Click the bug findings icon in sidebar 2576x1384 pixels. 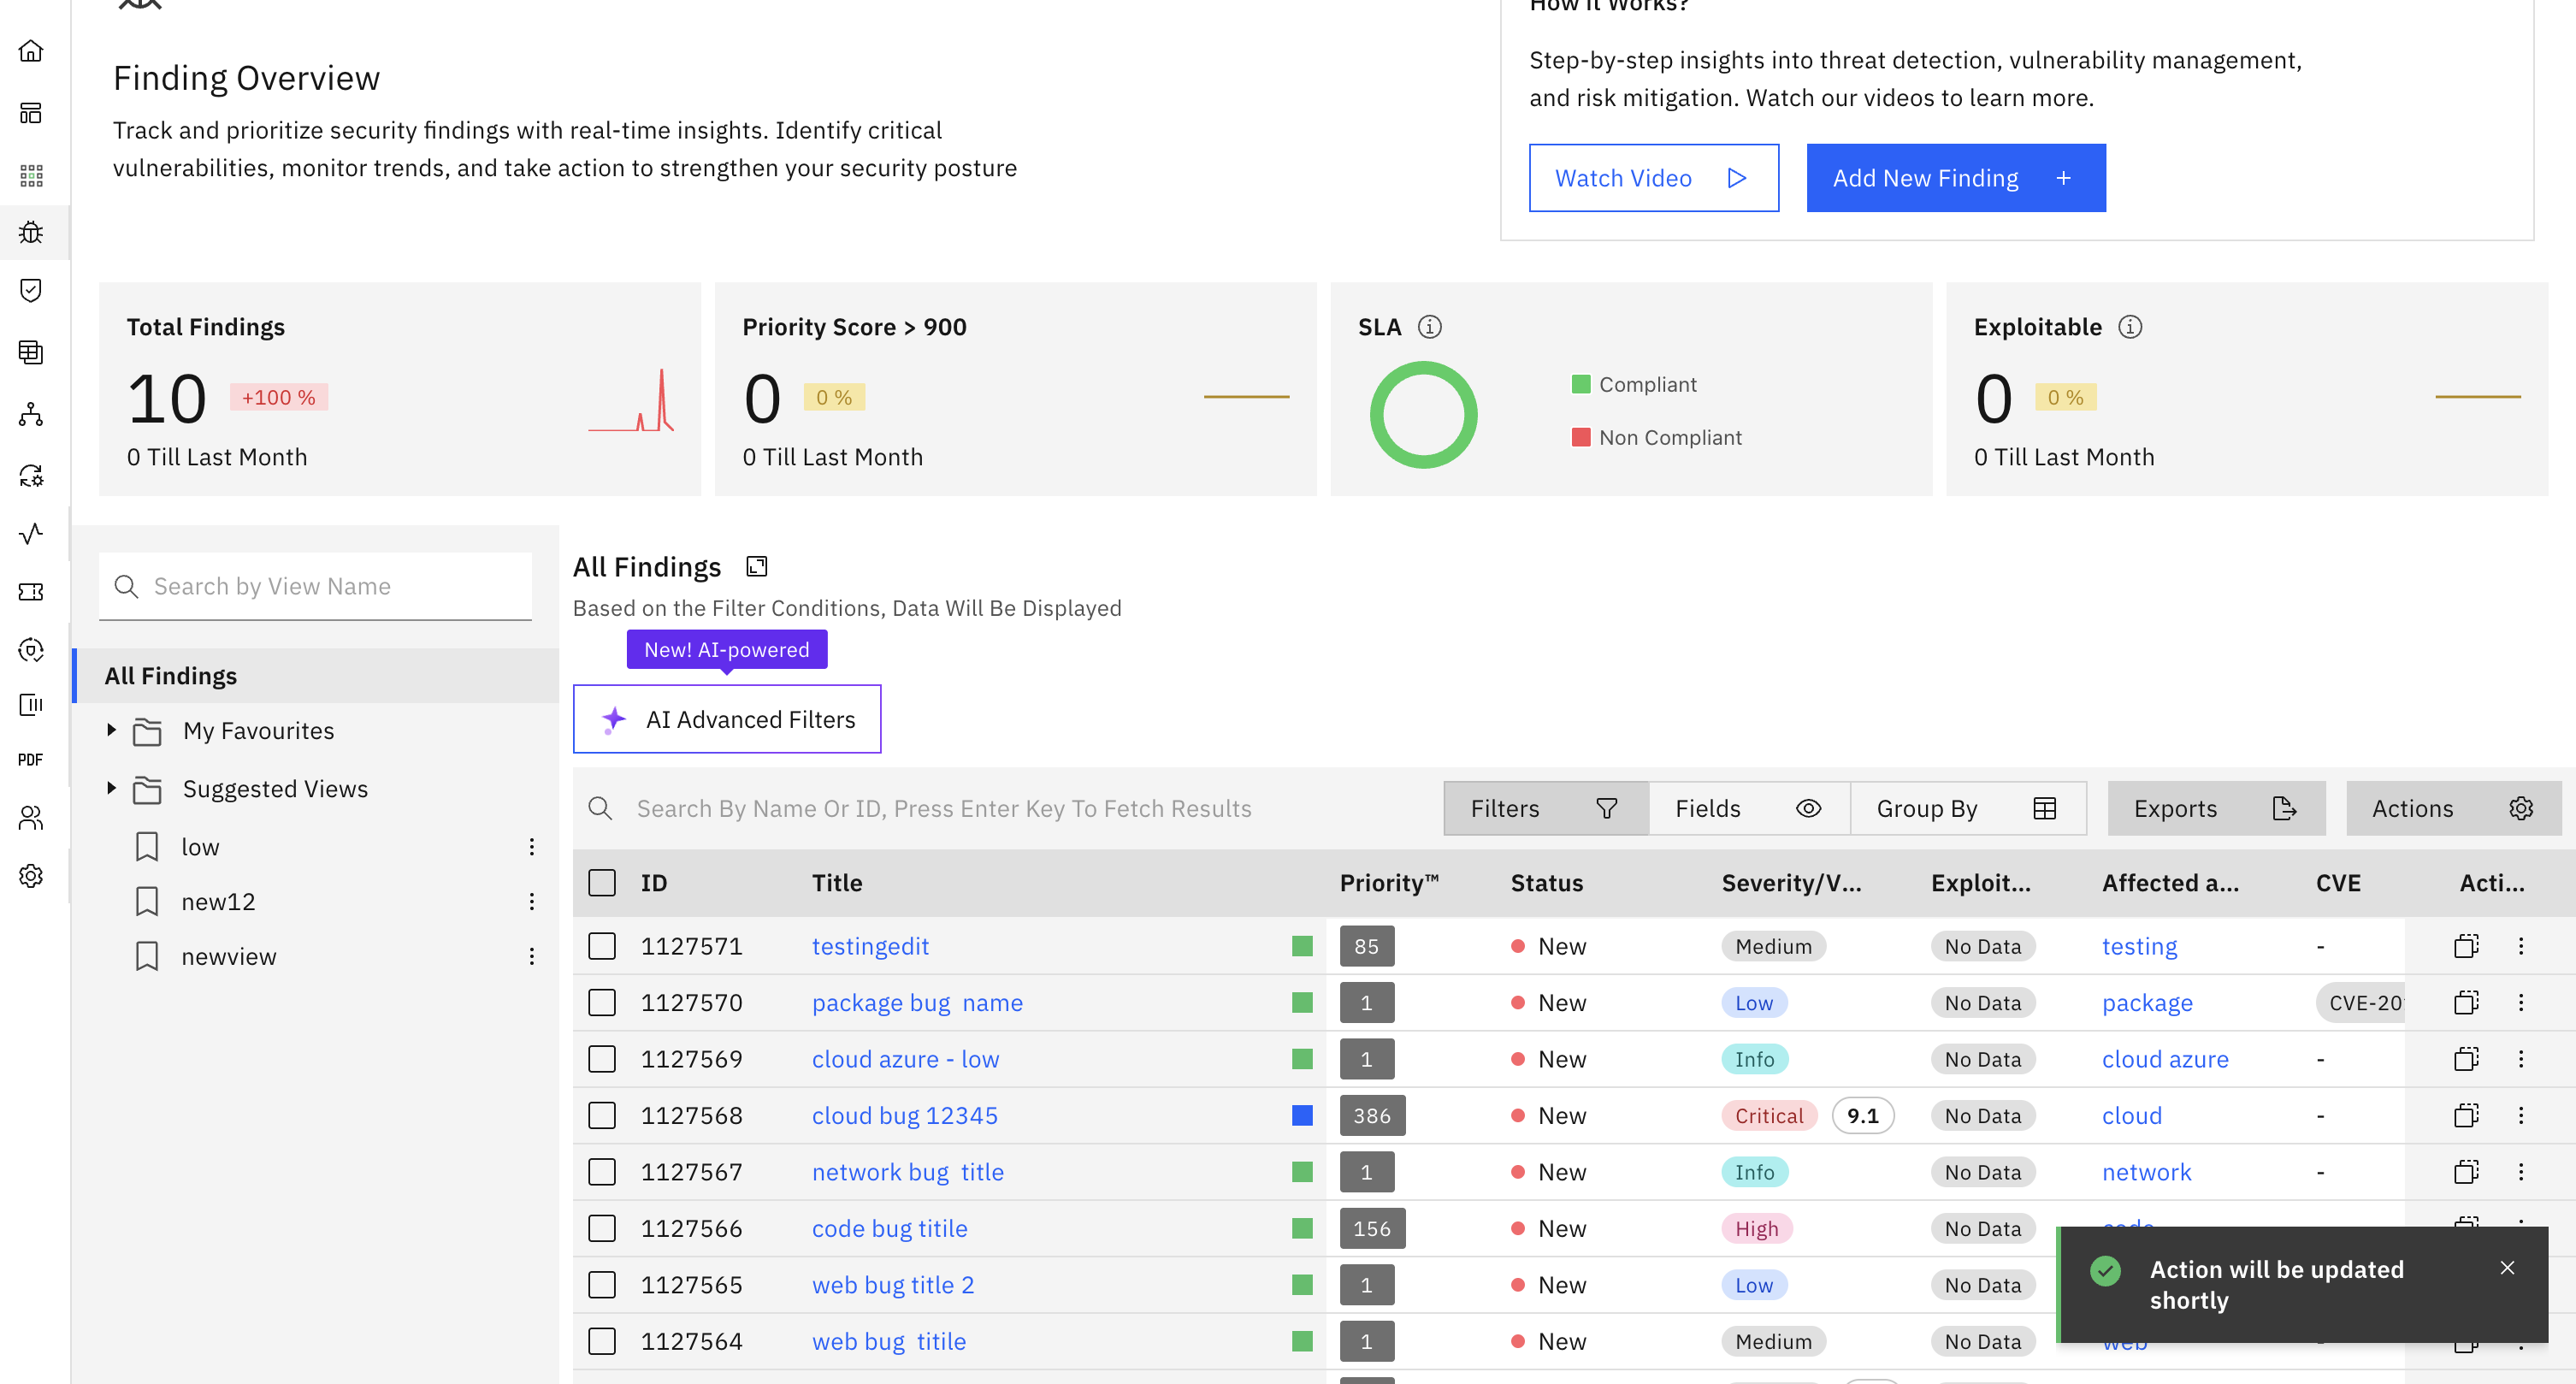point(31,232)
